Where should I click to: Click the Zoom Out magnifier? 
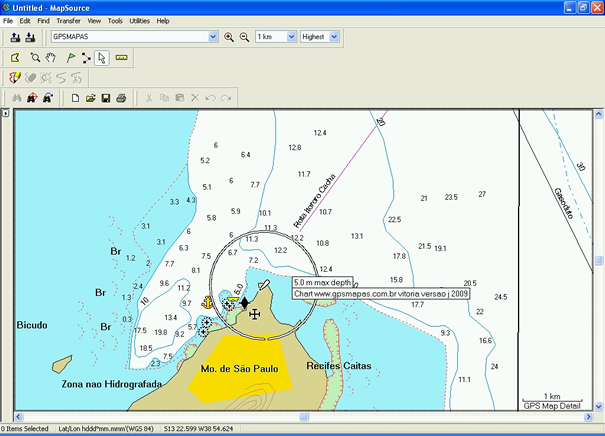point(243,37)
